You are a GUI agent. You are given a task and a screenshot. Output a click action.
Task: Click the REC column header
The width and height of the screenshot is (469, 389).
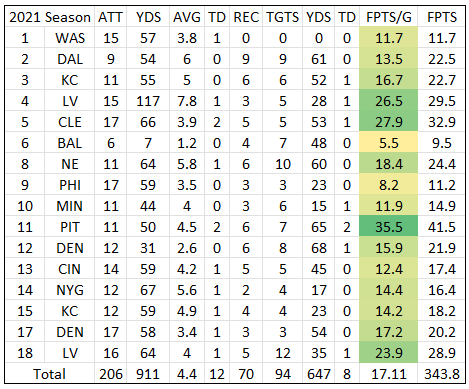click(x=246, y=17)
